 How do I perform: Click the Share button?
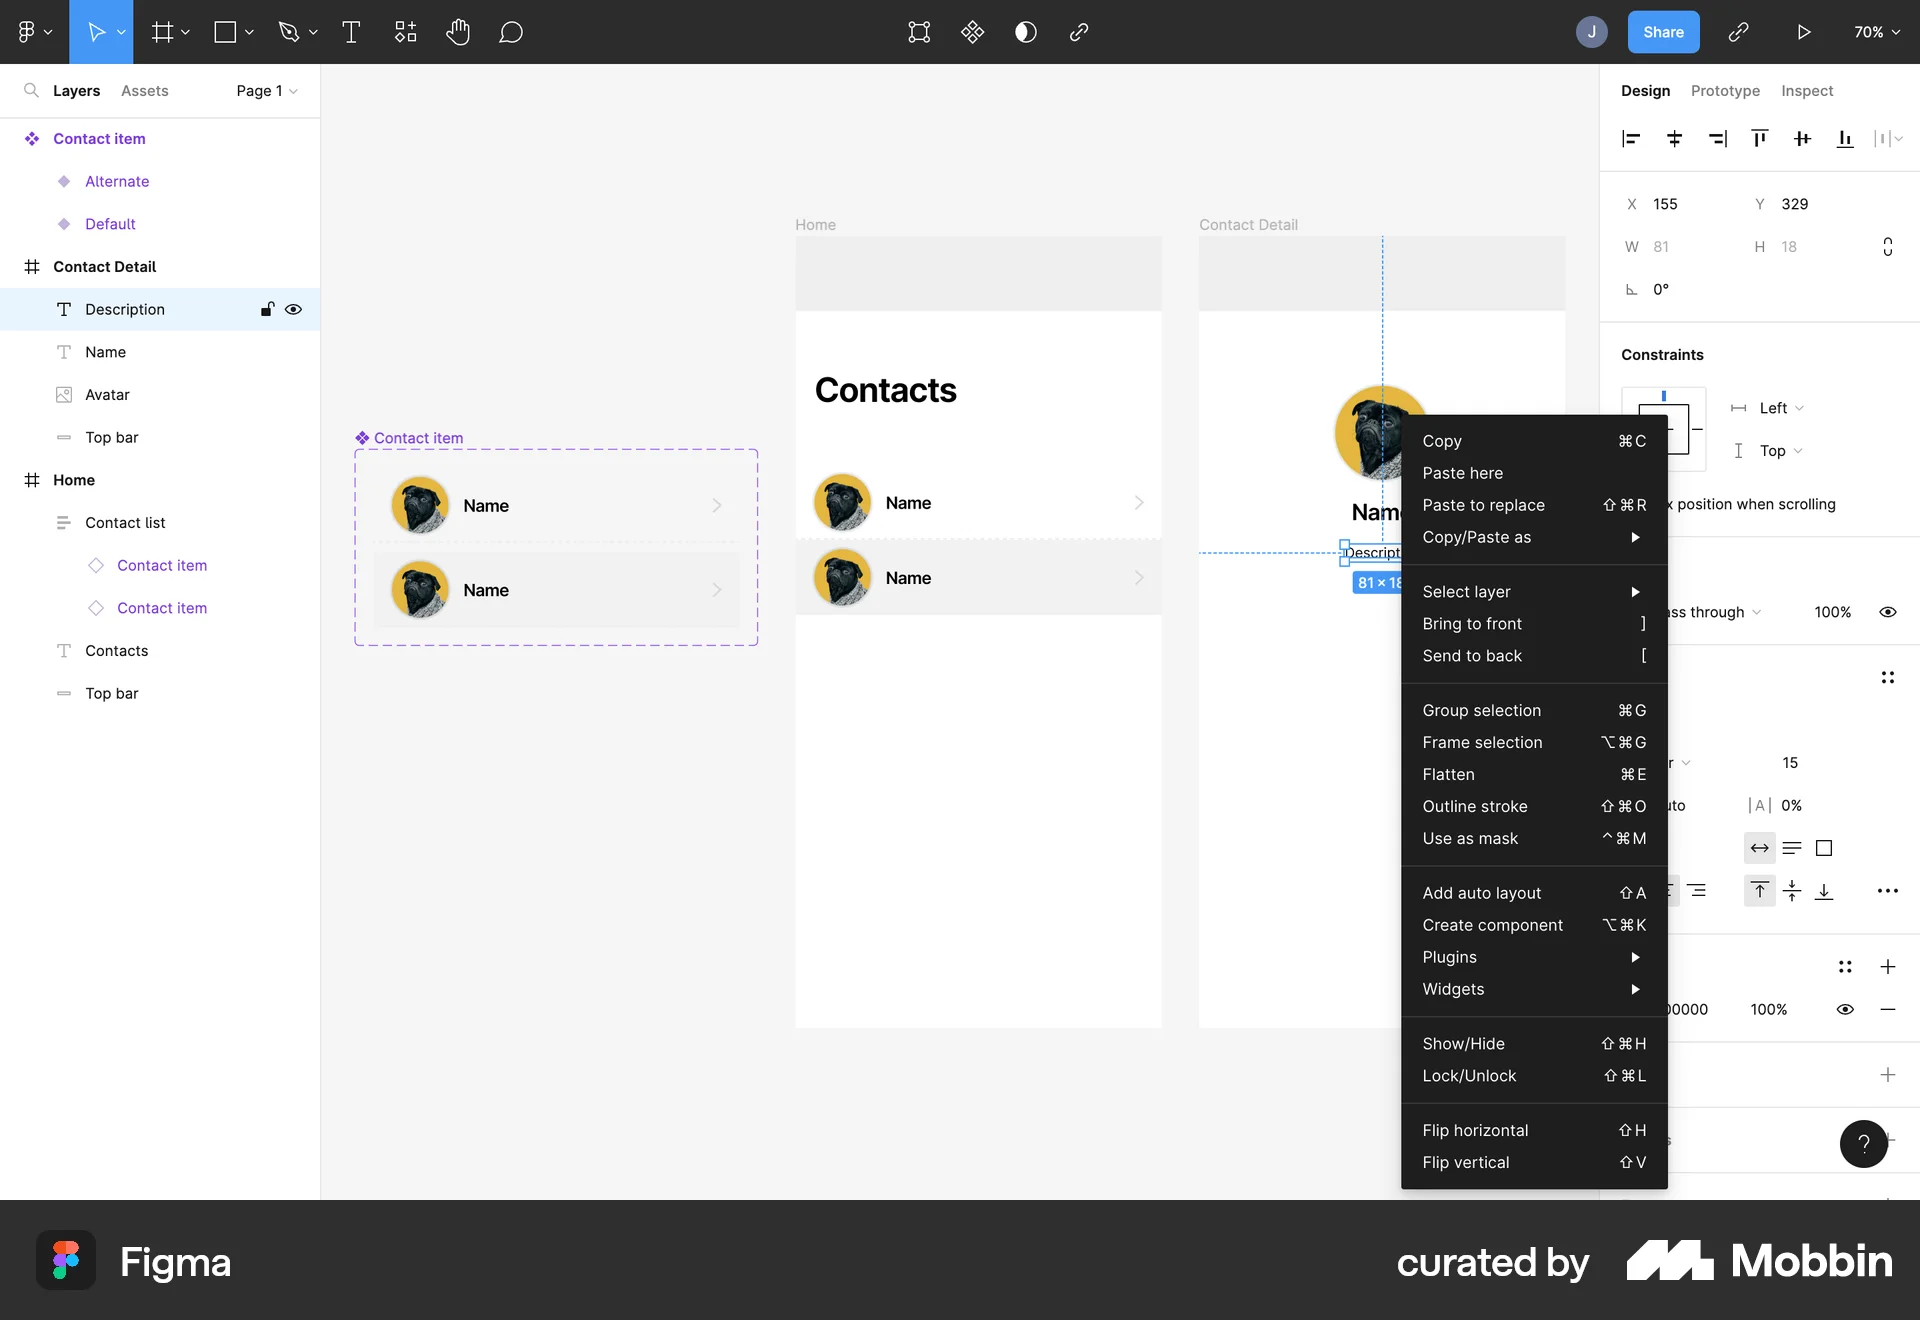point(1663,31)
